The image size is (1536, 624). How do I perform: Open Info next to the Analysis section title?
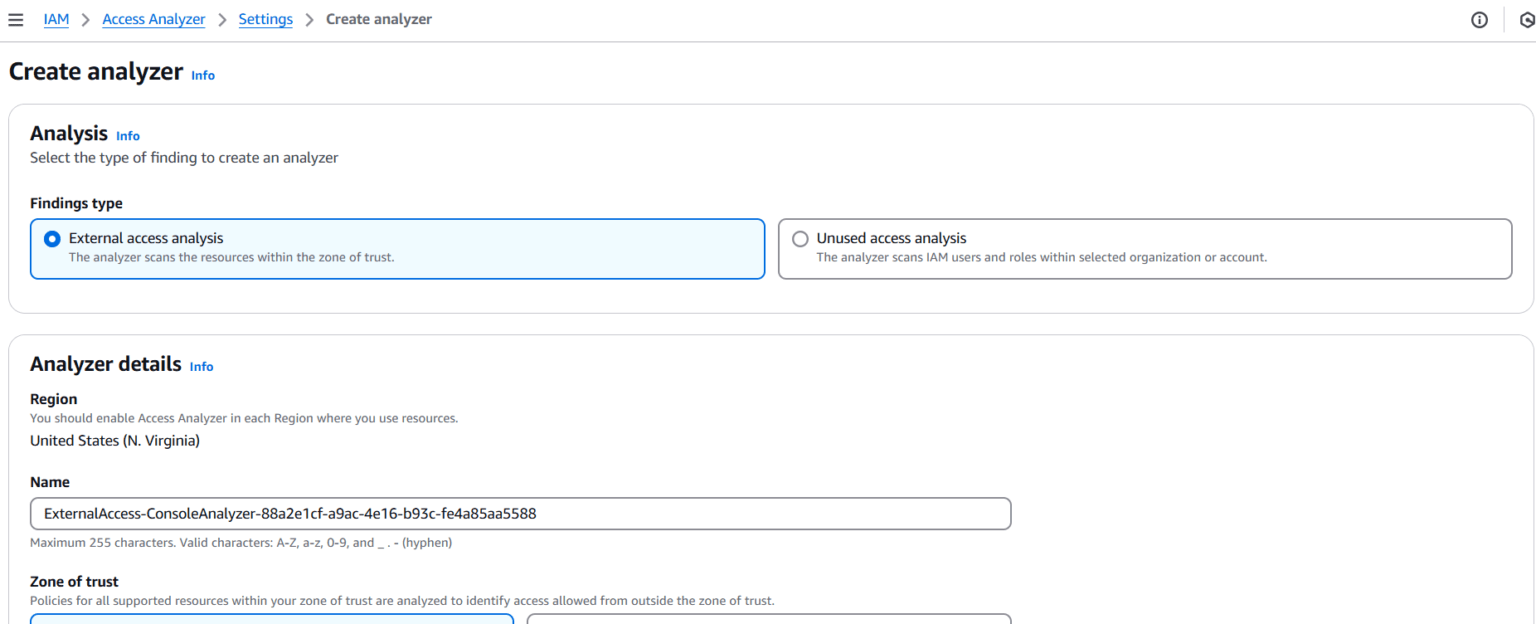tap(128, 135)
